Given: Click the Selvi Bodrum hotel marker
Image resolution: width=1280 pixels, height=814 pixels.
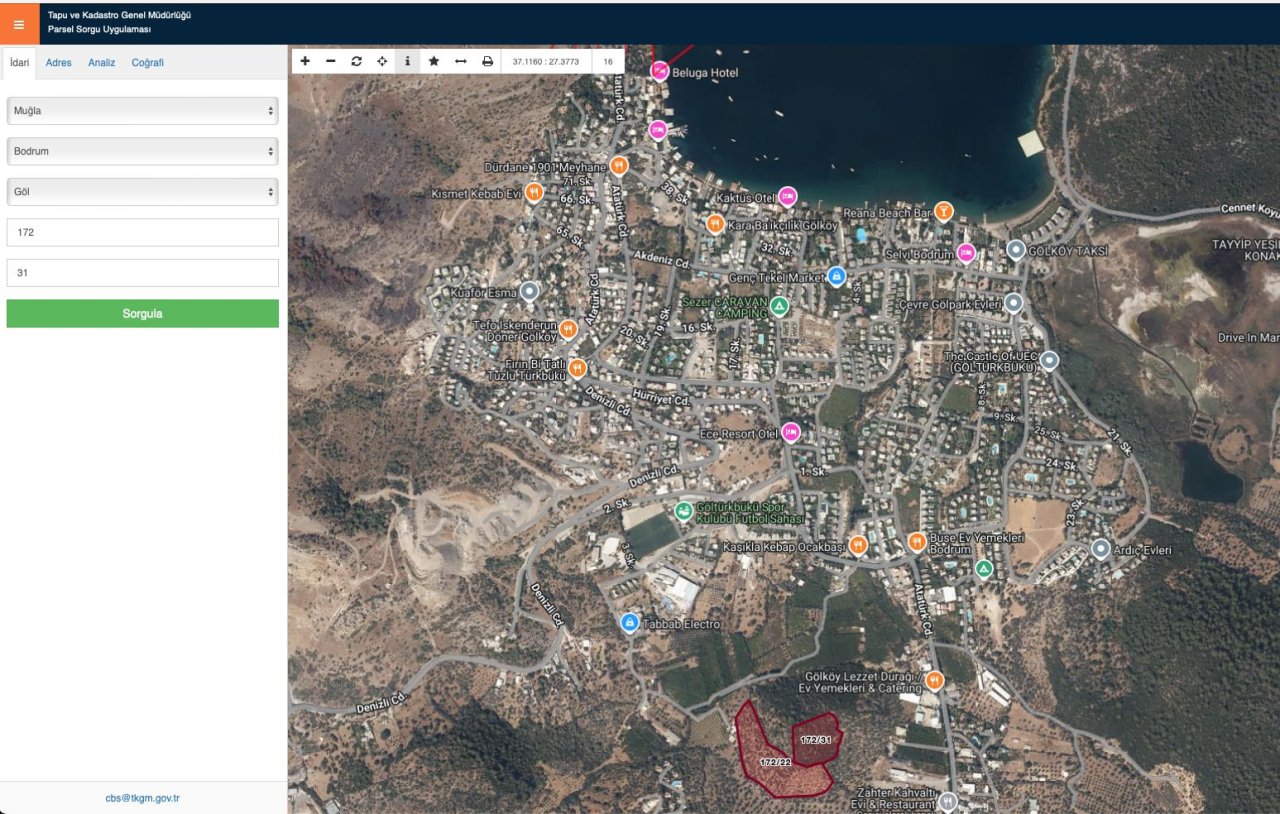Looking at the screenshot, I should pos(966,253).
